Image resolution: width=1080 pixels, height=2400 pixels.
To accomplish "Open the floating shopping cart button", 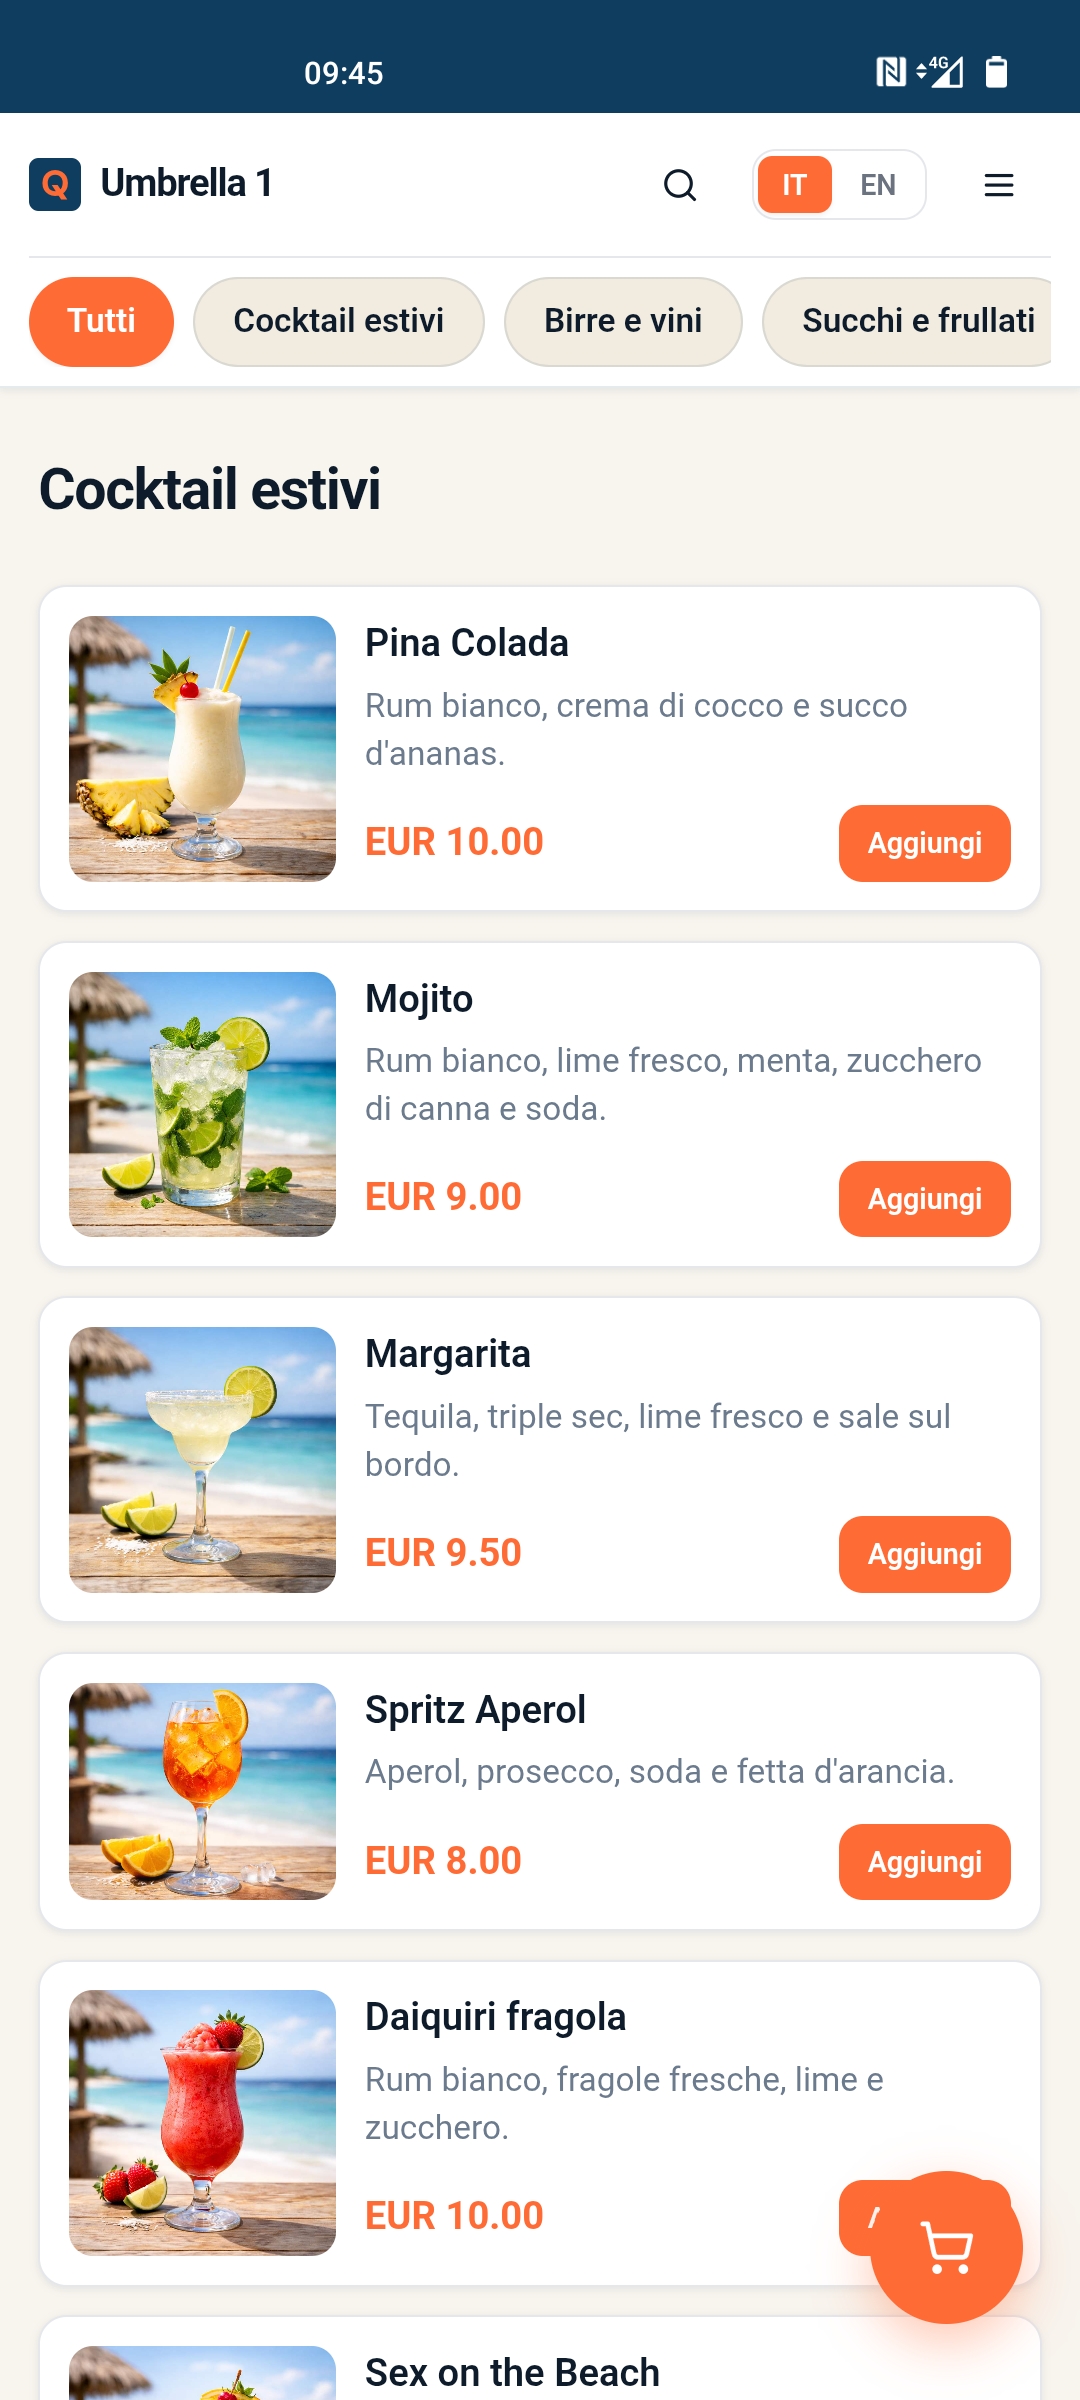I will 946,2247.
